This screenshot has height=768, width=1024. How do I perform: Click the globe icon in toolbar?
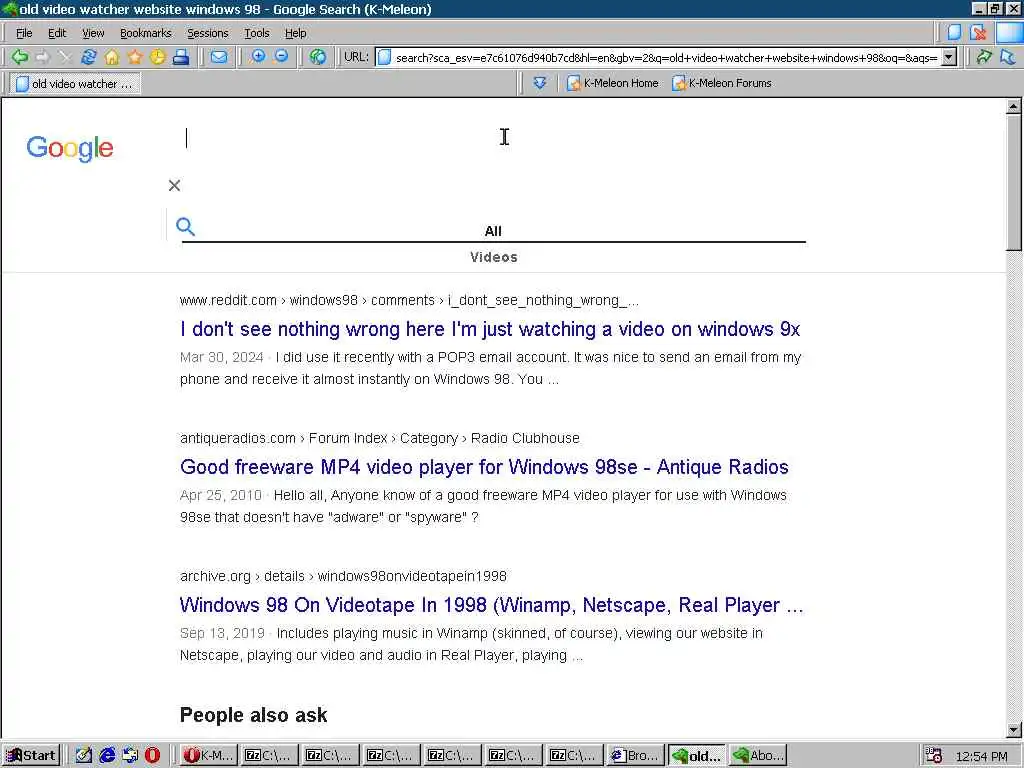click(318, 57)
